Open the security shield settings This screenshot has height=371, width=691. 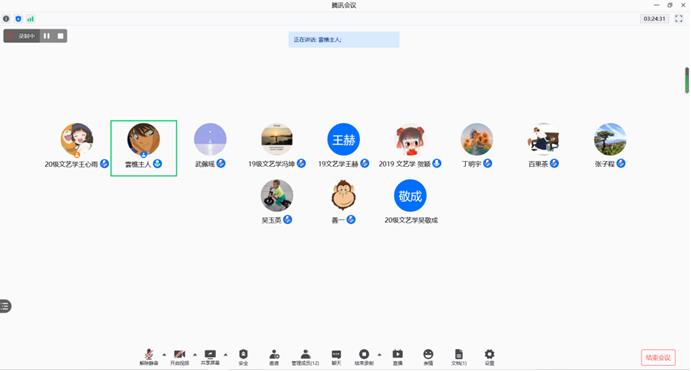tap(243, 357)
